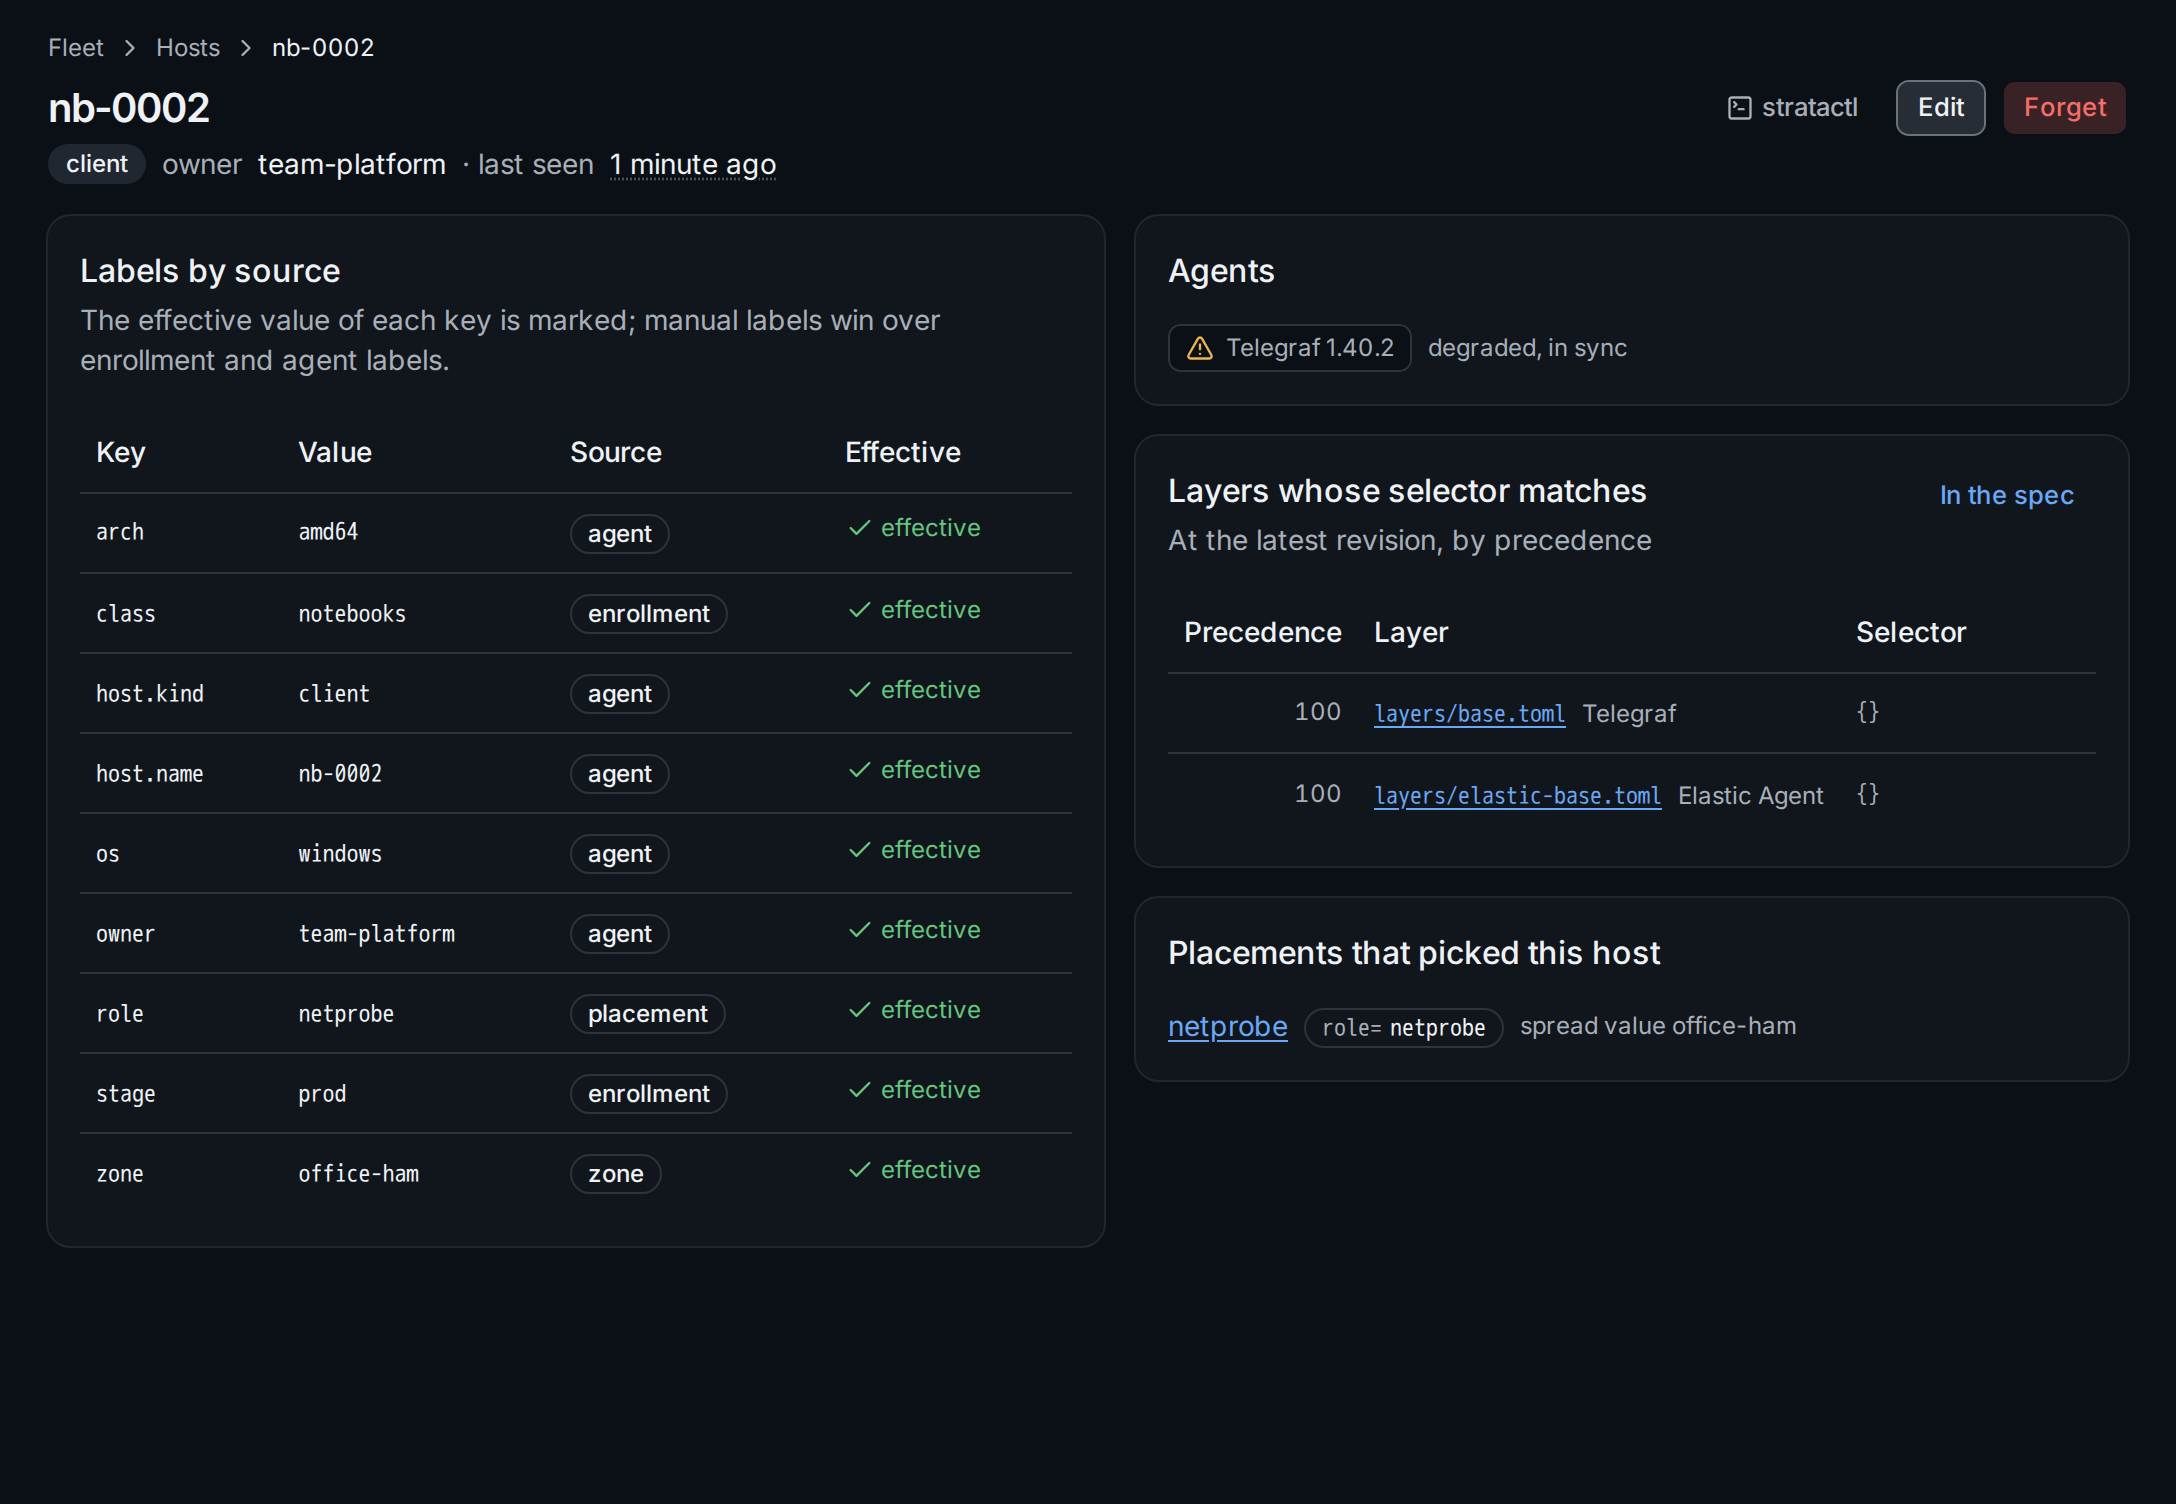
Task: Click the stratactl terminal icon
Action: pyautogui.click(x=1739, y=108)
